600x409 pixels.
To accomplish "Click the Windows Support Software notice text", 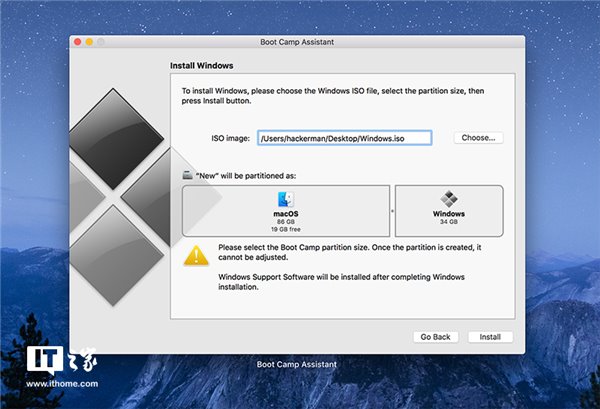I will tap(341, 282).
